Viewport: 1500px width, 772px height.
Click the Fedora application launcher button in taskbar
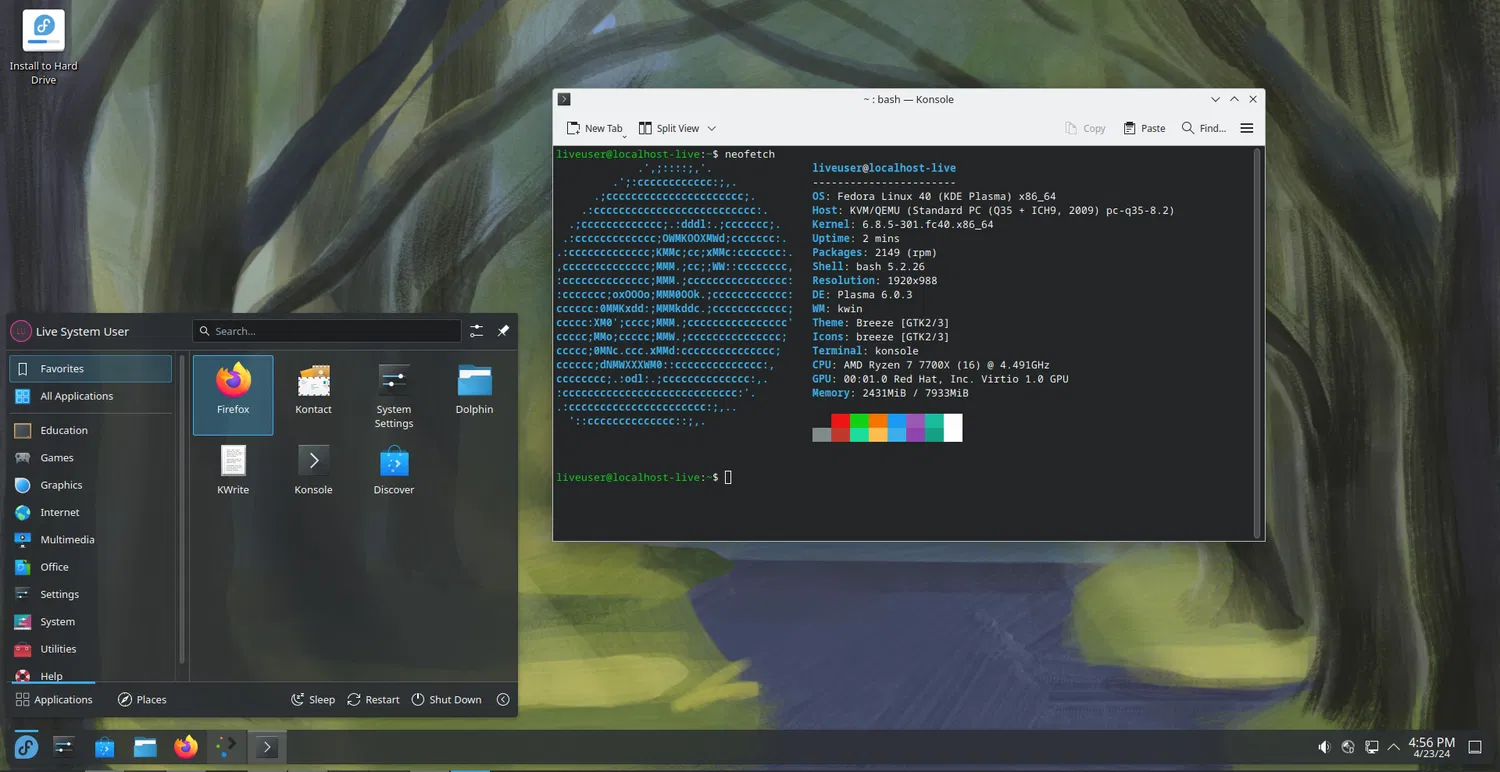[26, 746]
